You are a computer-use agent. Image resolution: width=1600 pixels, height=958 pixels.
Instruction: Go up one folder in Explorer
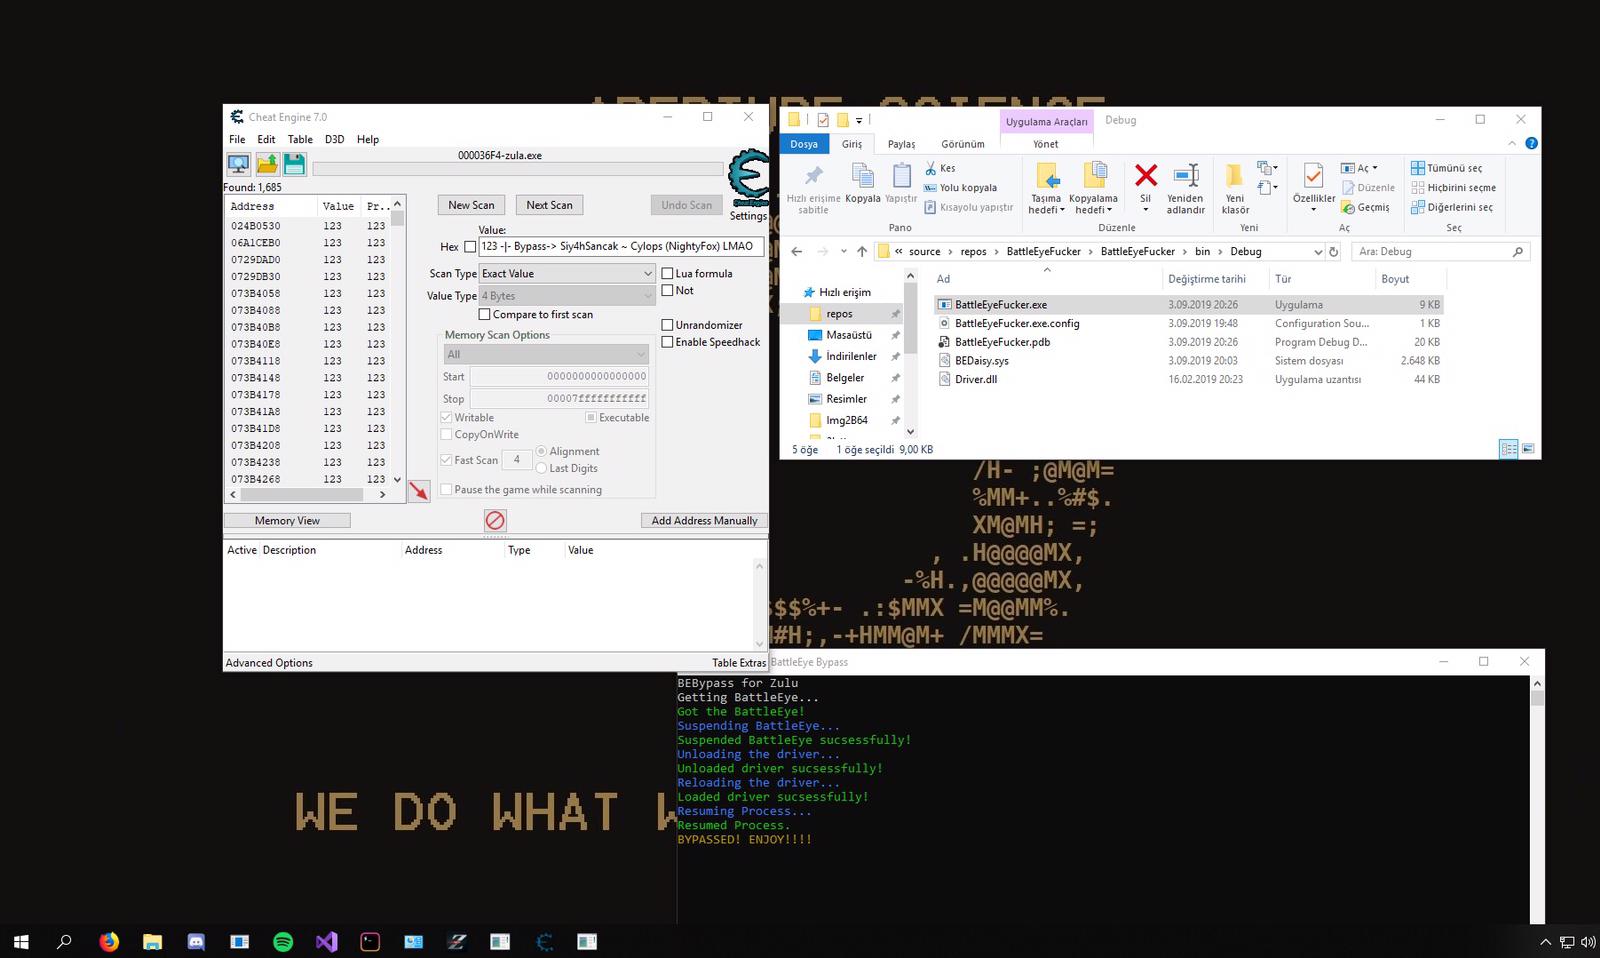(862, 252)
